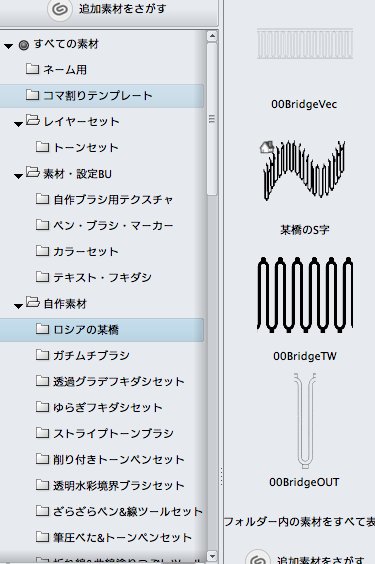The height and width of the screenshot is (564, 375).
Task: Click the folder icon of 削り付きトーンペンセット
Action: 42,459
